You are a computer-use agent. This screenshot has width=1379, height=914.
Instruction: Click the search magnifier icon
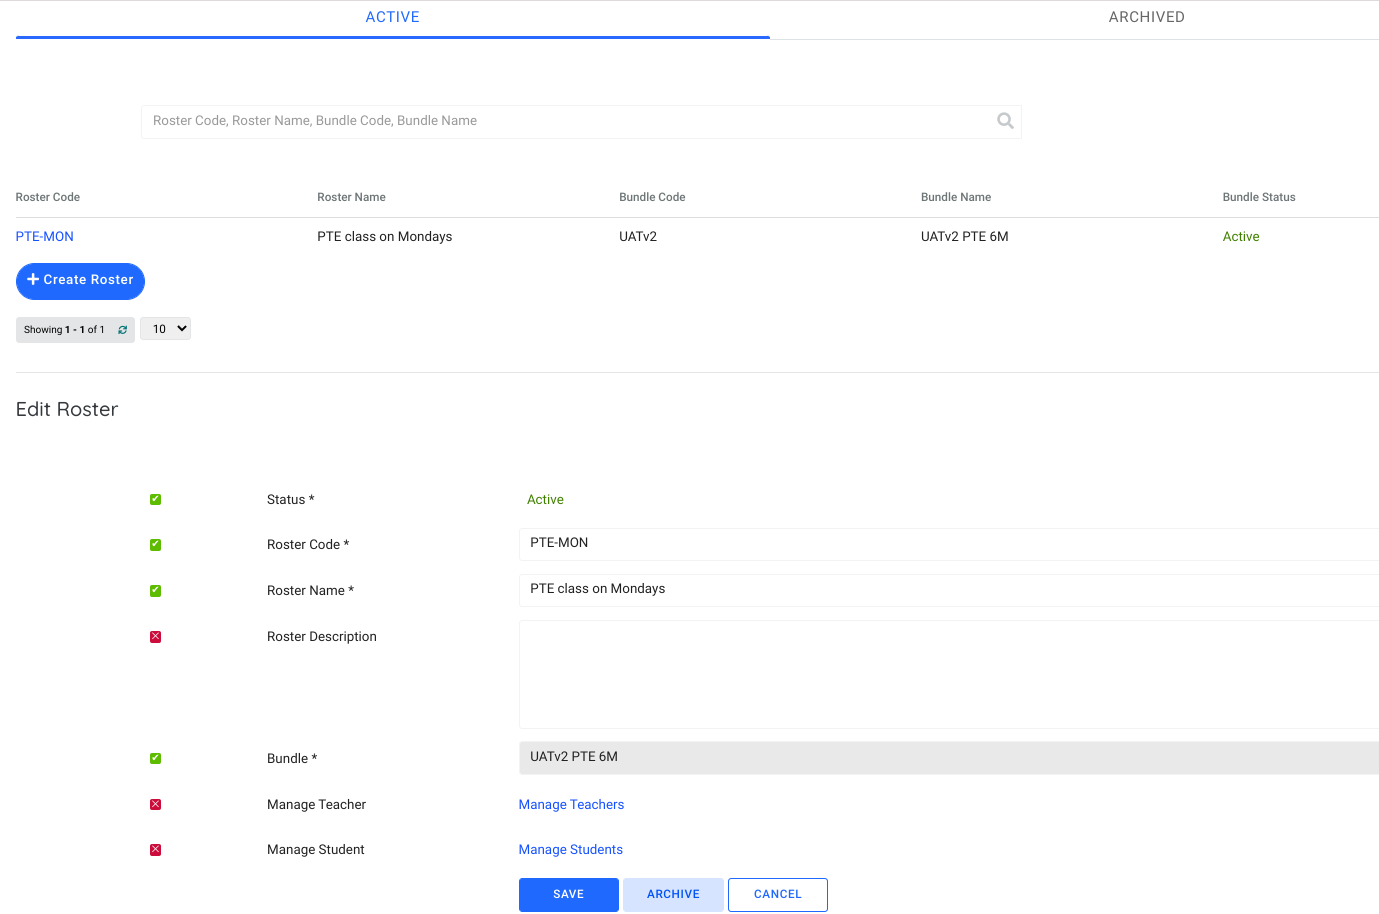tap(1005, 121)
